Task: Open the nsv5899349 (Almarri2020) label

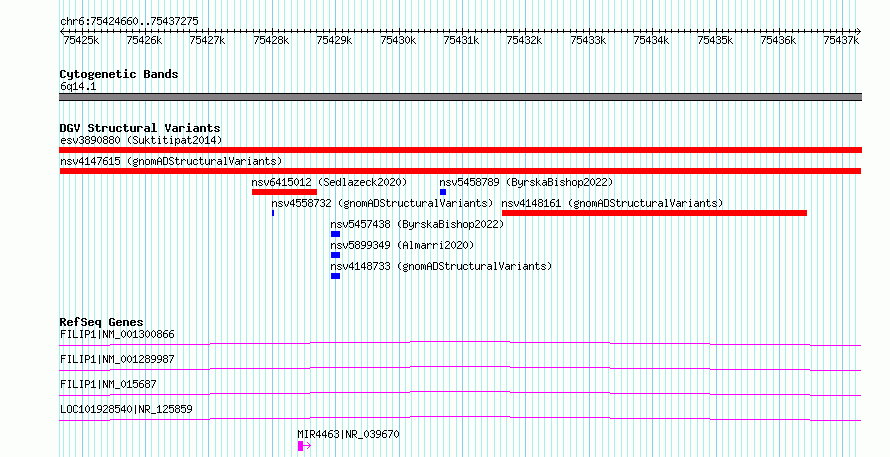Action: (x=402, y=245)
